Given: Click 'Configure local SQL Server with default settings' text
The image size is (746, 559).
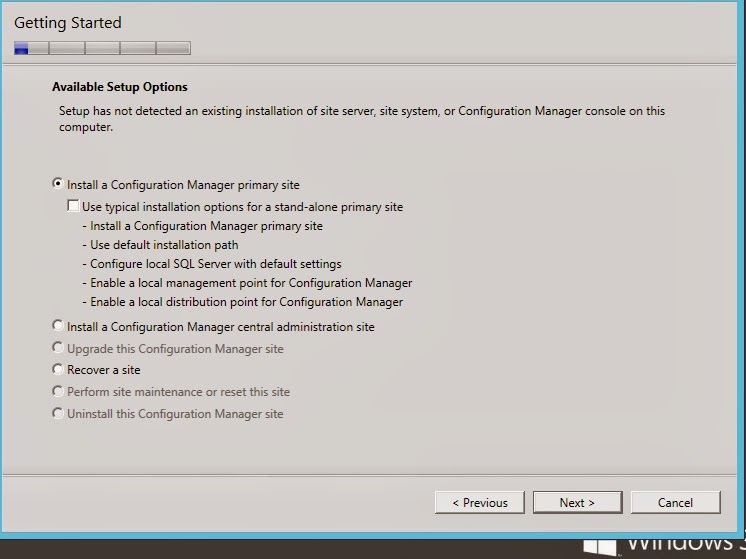Looking at the screenshot, I should pyautogui.click(x=212, y=264).
